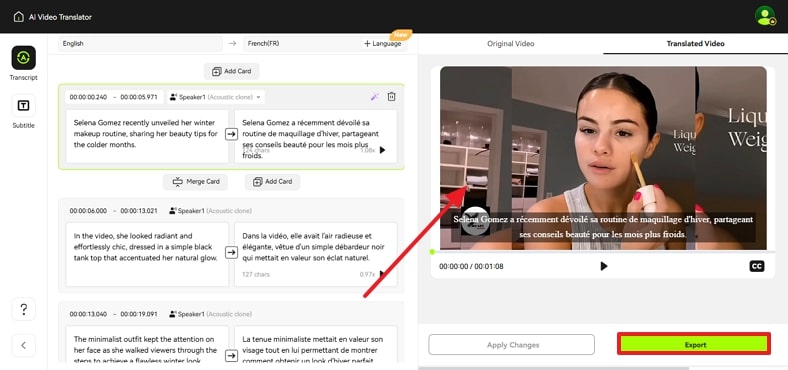This screenshot has width=788, height=370.
Task: Click the horizontal scrollbar under the Export panel
Action: (553, 368)
